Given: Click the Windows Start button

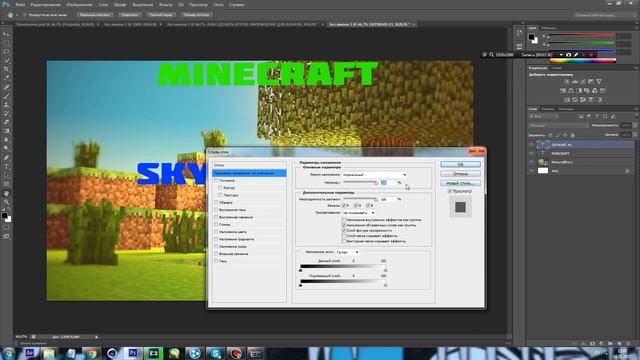Looking at the screenshot, I should click(8, 353).
